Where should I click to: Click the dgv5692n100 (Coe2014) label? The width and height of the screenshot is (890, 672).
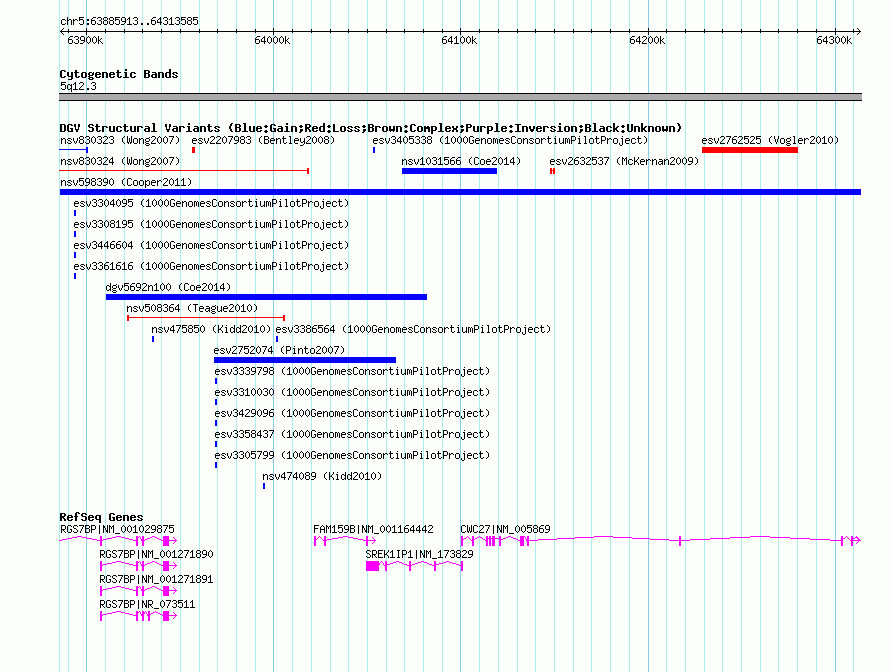[168, 287]
